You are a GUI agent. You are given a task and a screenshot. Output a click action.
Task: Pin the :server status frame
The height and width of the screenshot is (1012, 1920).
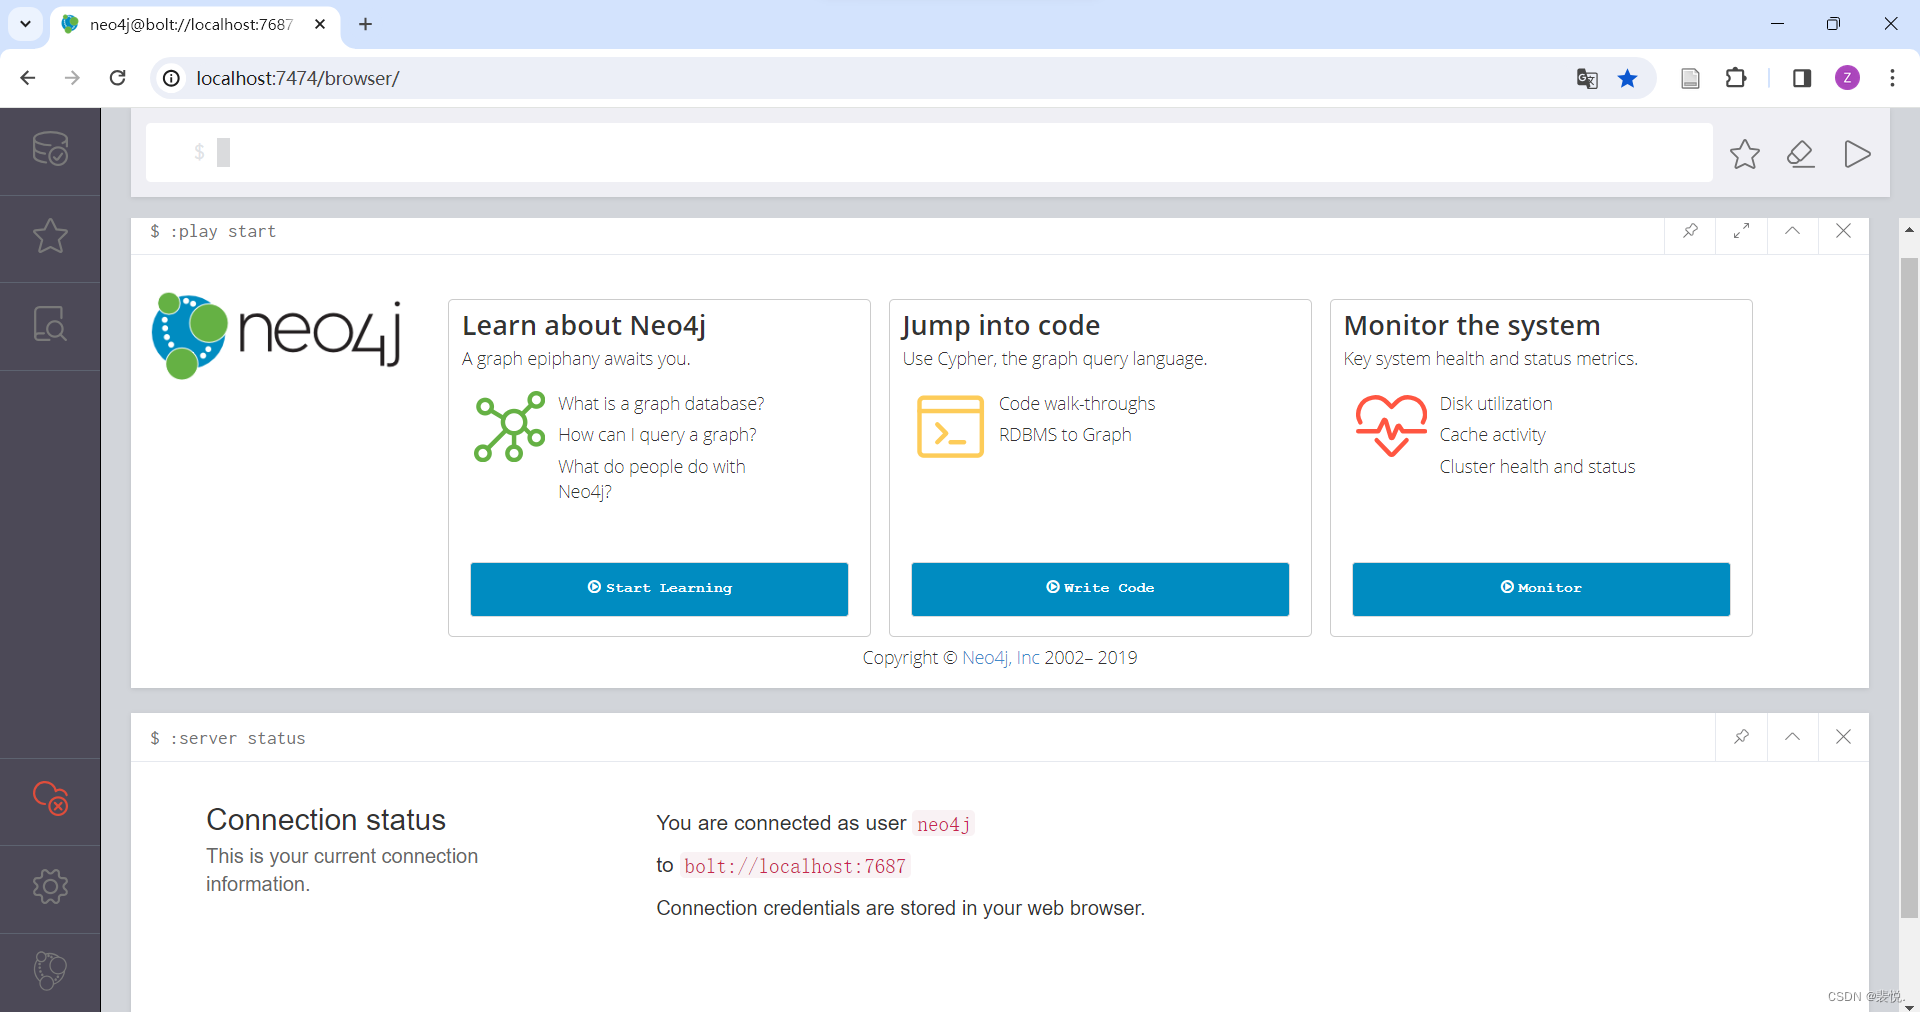[x=1742, y=737]
